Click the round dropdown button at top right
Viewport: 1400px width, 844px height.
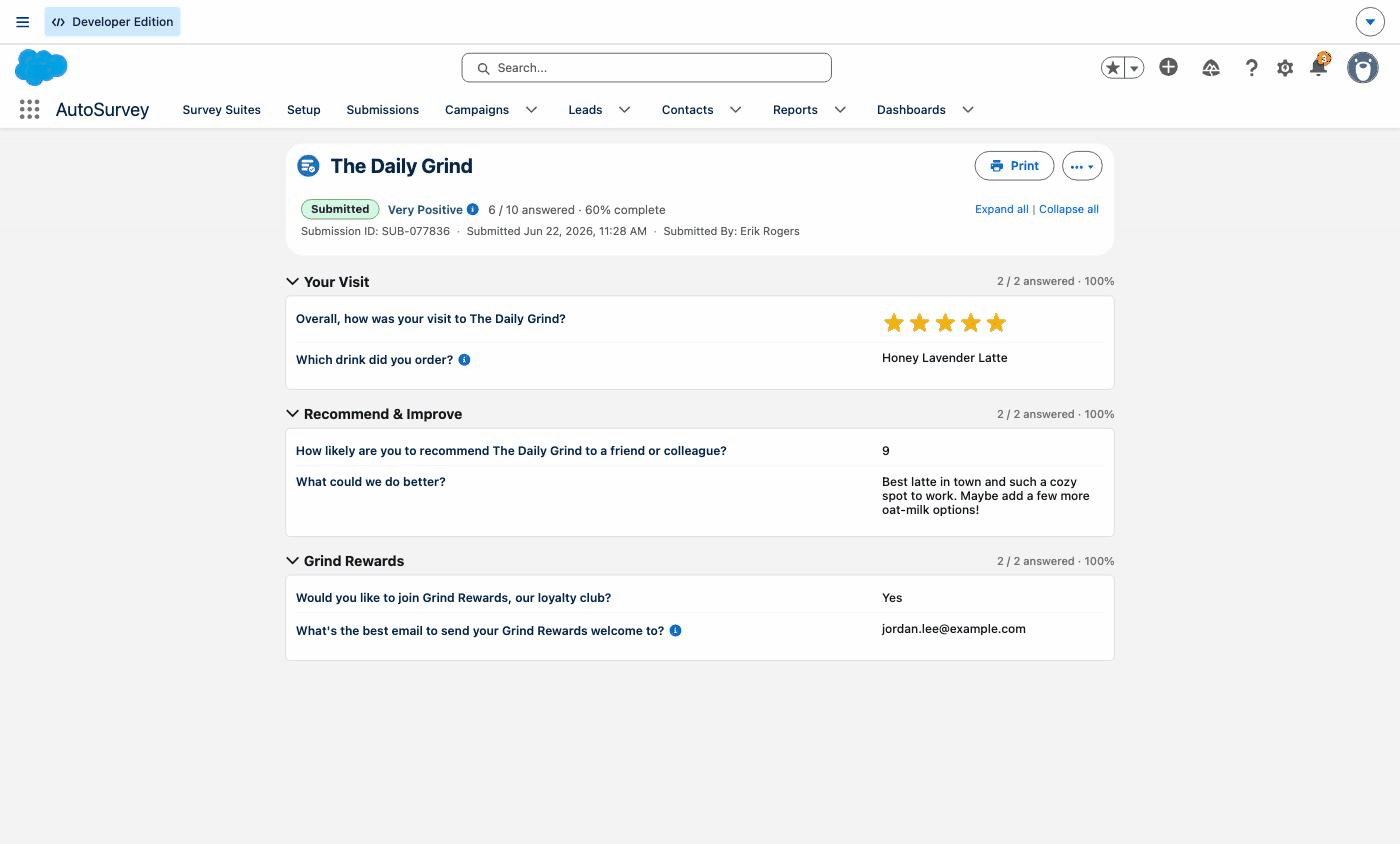click(1370, 21)
